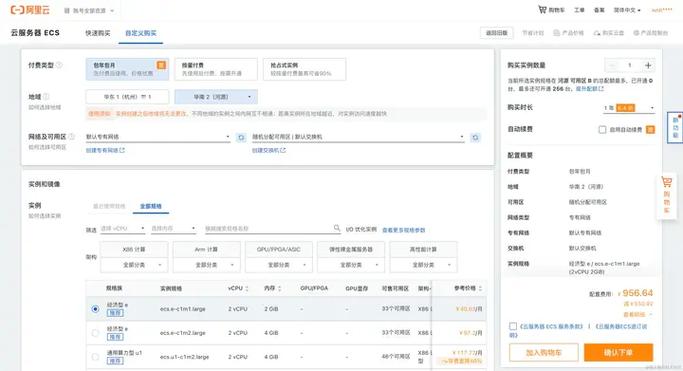Open the 创建专有网络 link
The image size is (683, 371).
[105, 150]
